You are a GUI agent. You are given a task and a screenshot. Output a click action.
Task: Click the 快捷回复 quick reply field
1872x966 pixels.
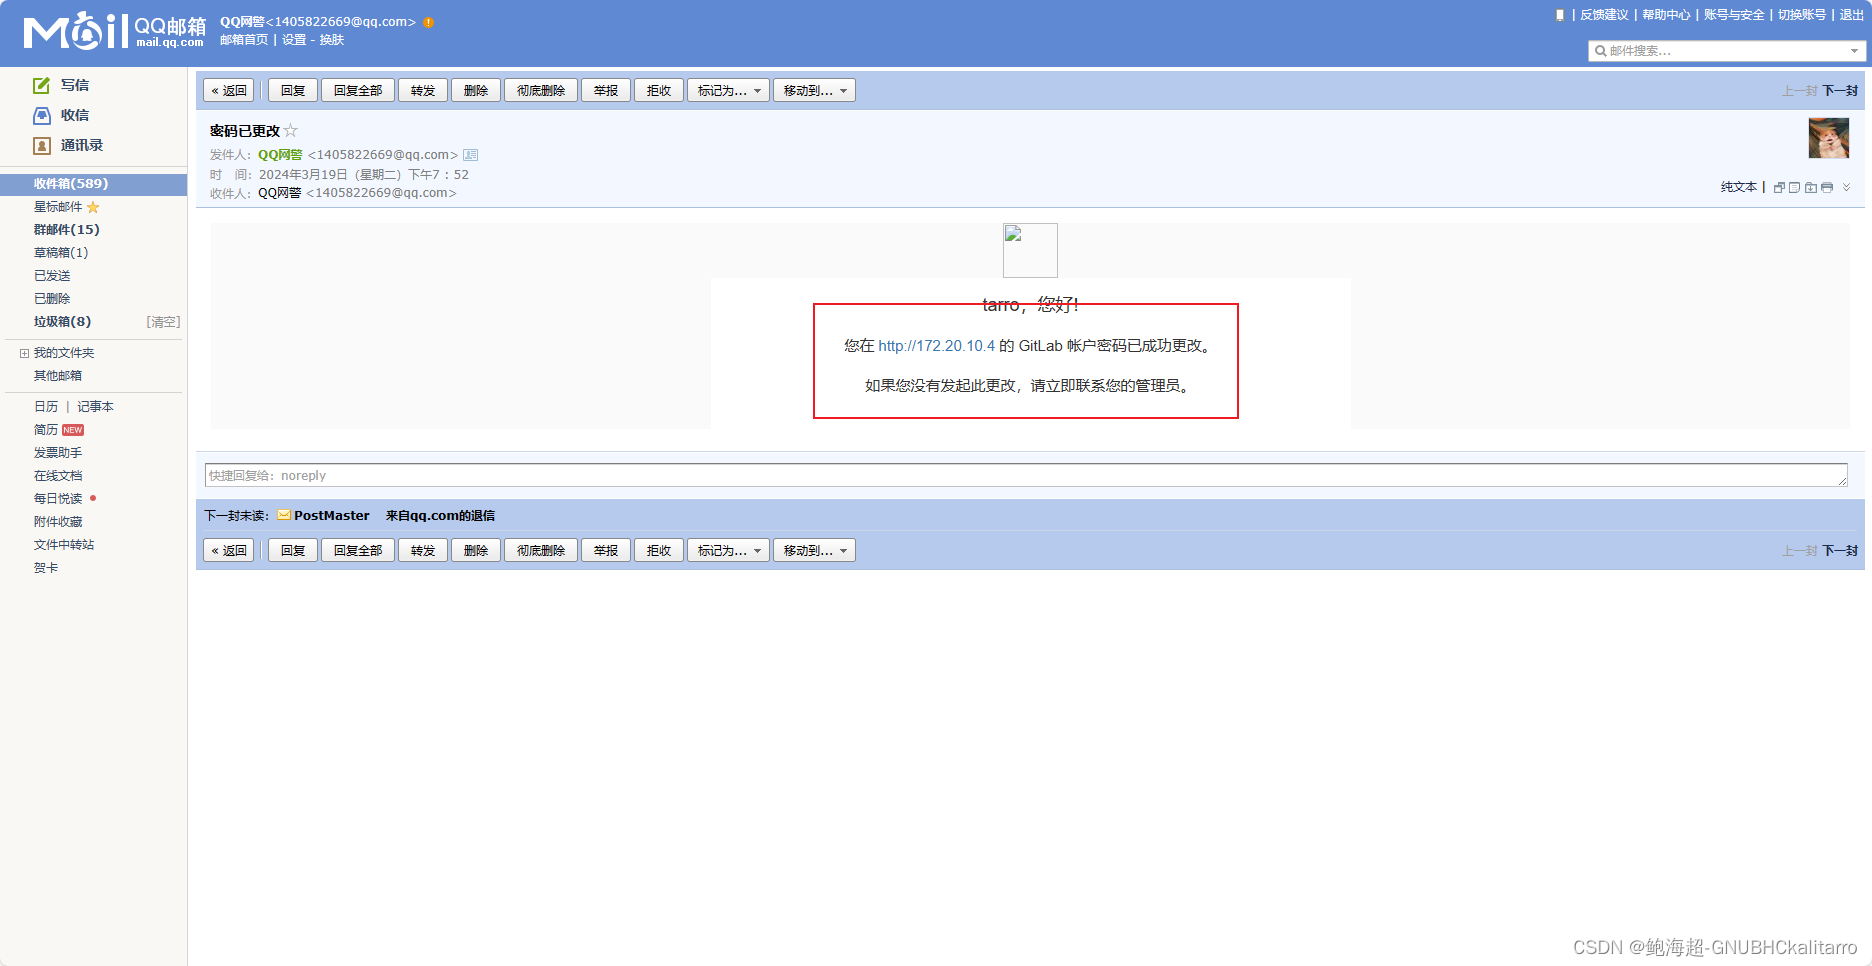tap(1026, 475)
